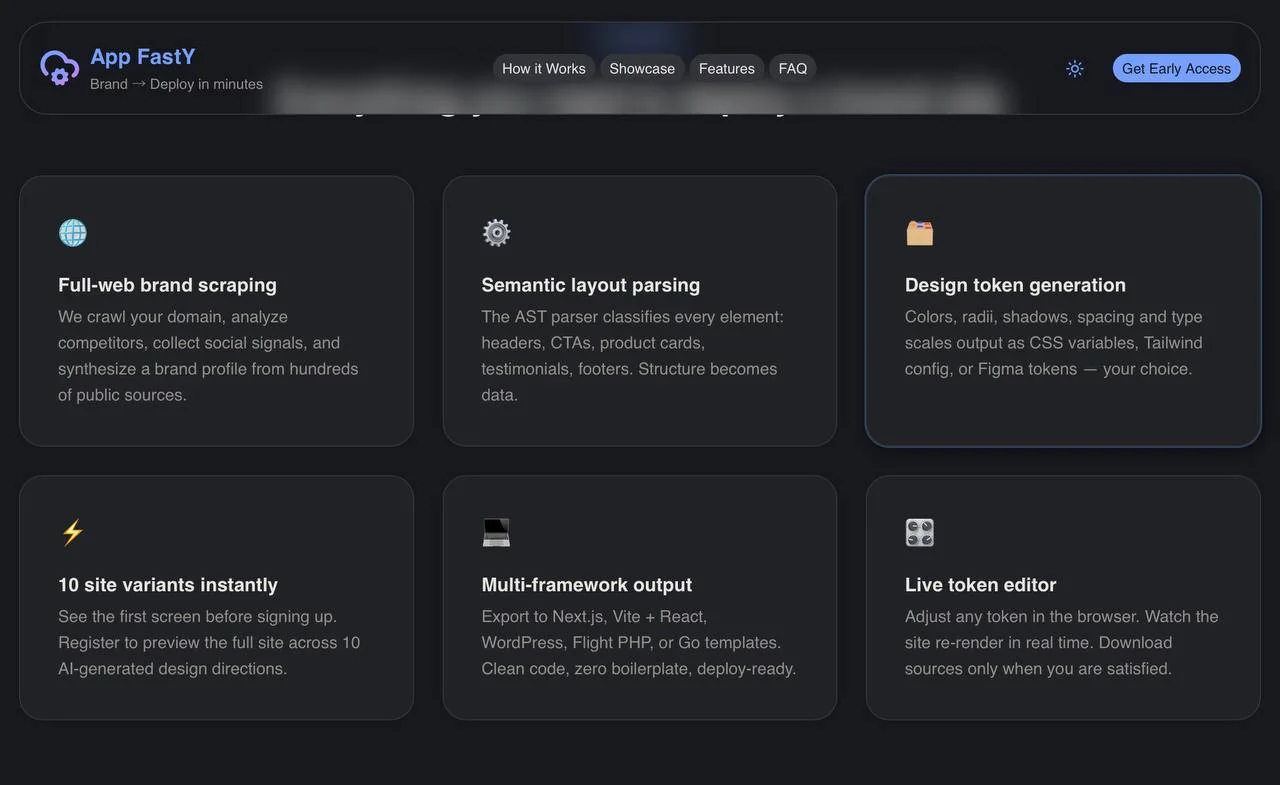Click the globe icon on brand scraping card
The image size is (1280, 785).
pos(73,233)
